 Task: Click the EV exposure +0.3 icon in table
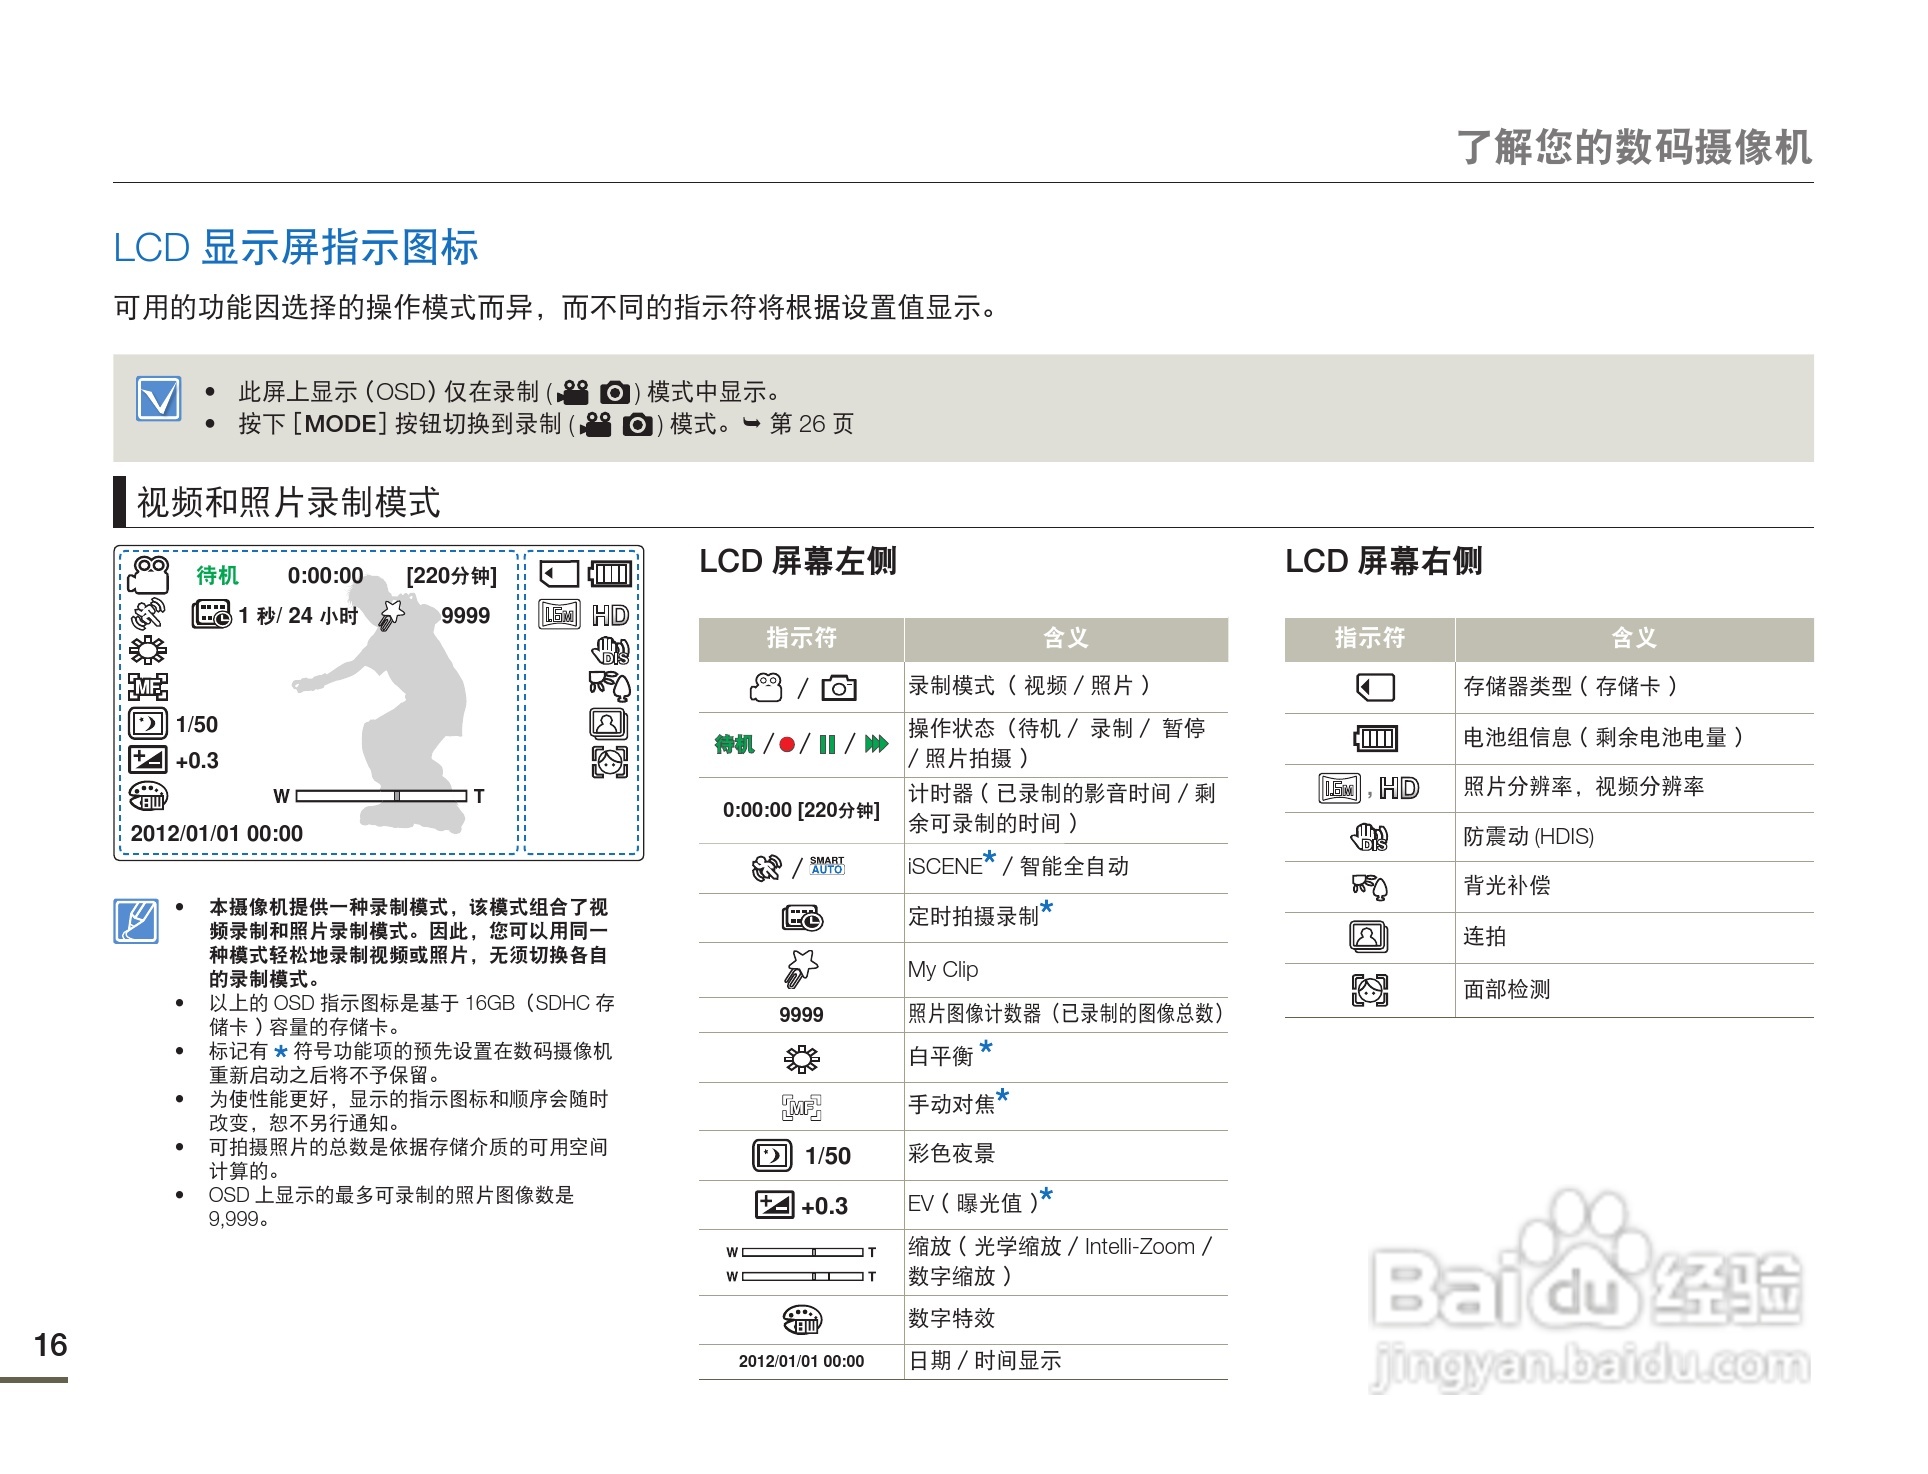coord(774,1205)
